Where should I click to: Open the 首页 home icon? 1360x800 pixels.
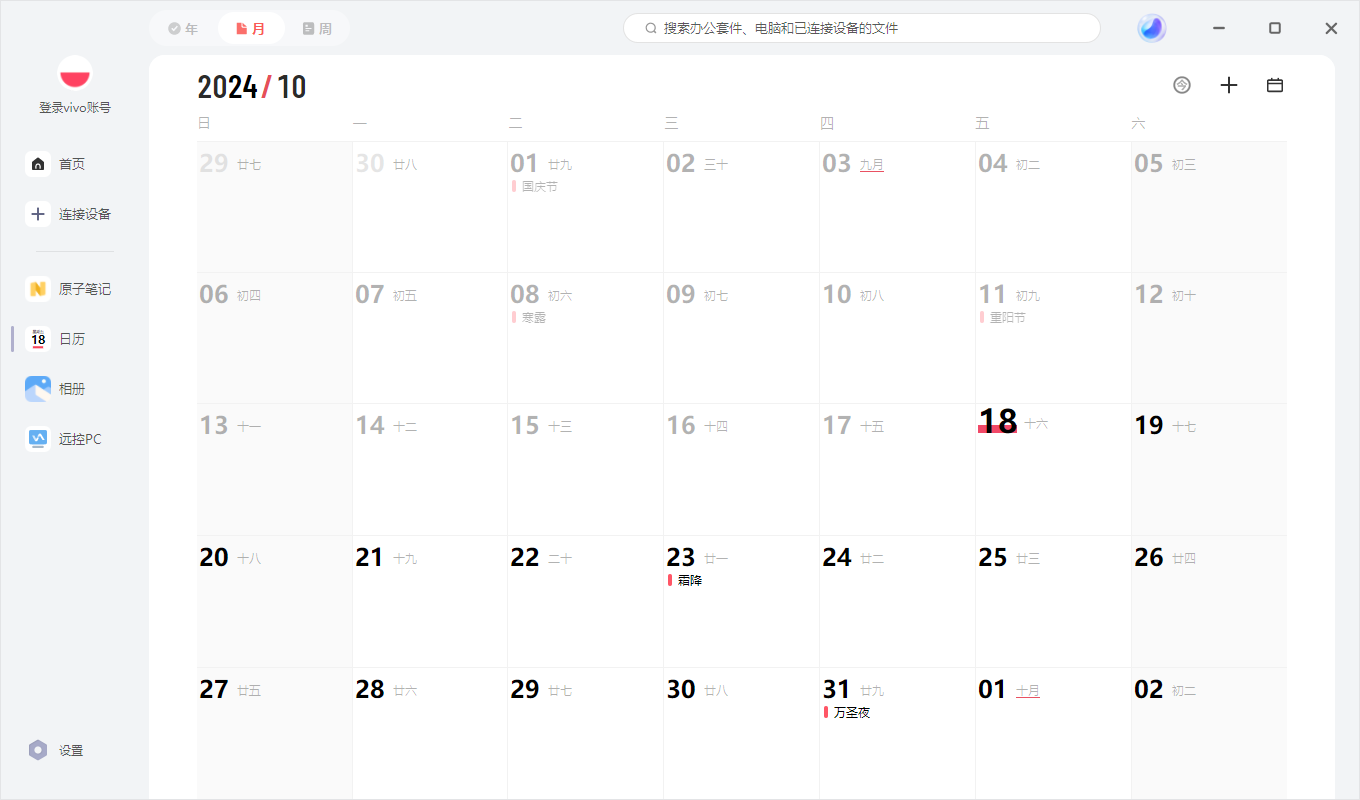tap(38, 164)
